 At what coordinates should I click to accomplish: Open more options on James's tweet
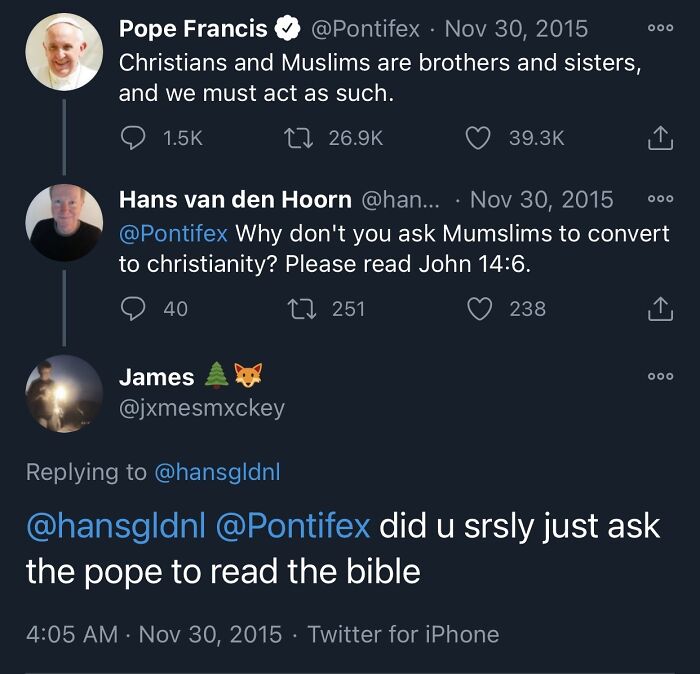coord(660,376)
